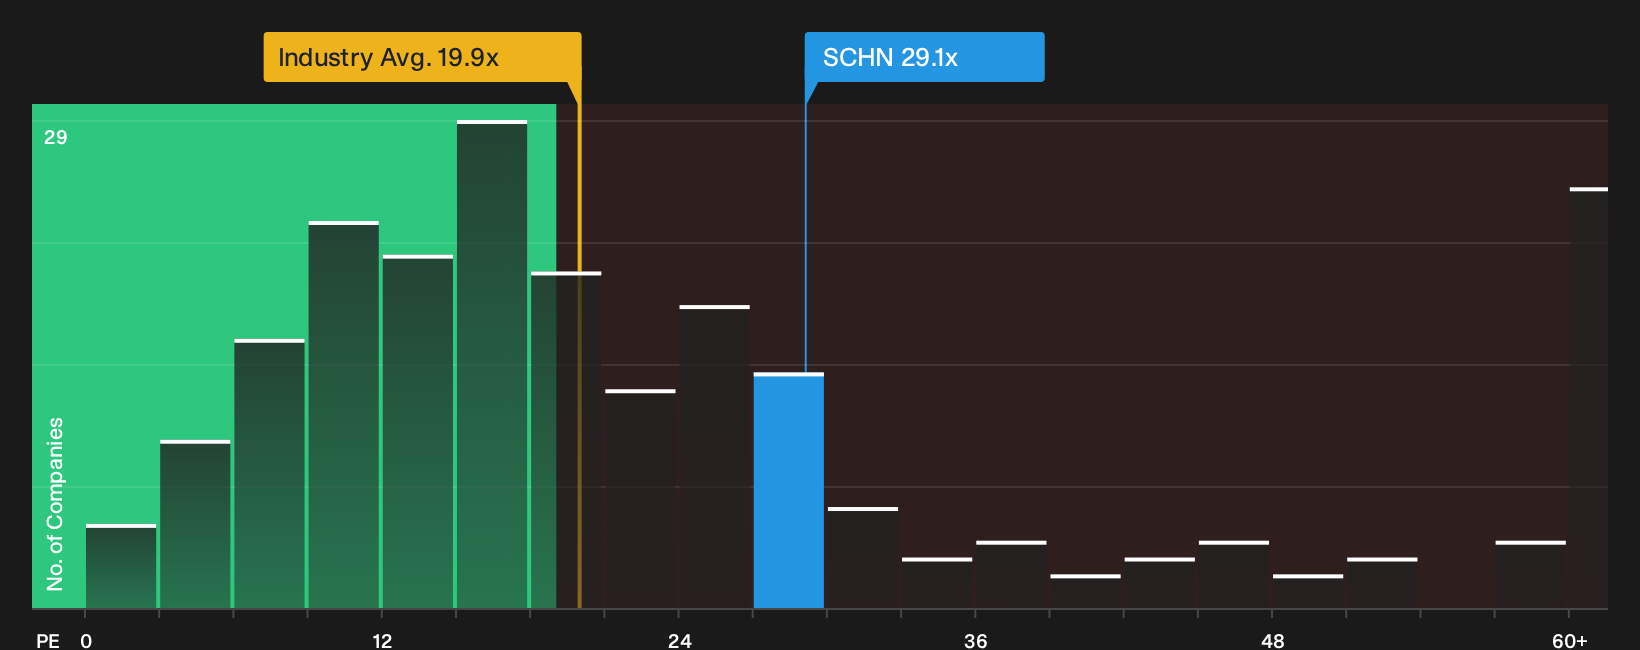Click the PE axis label
The width and height of the screenshot is (1640, 650).
point(48,640)
